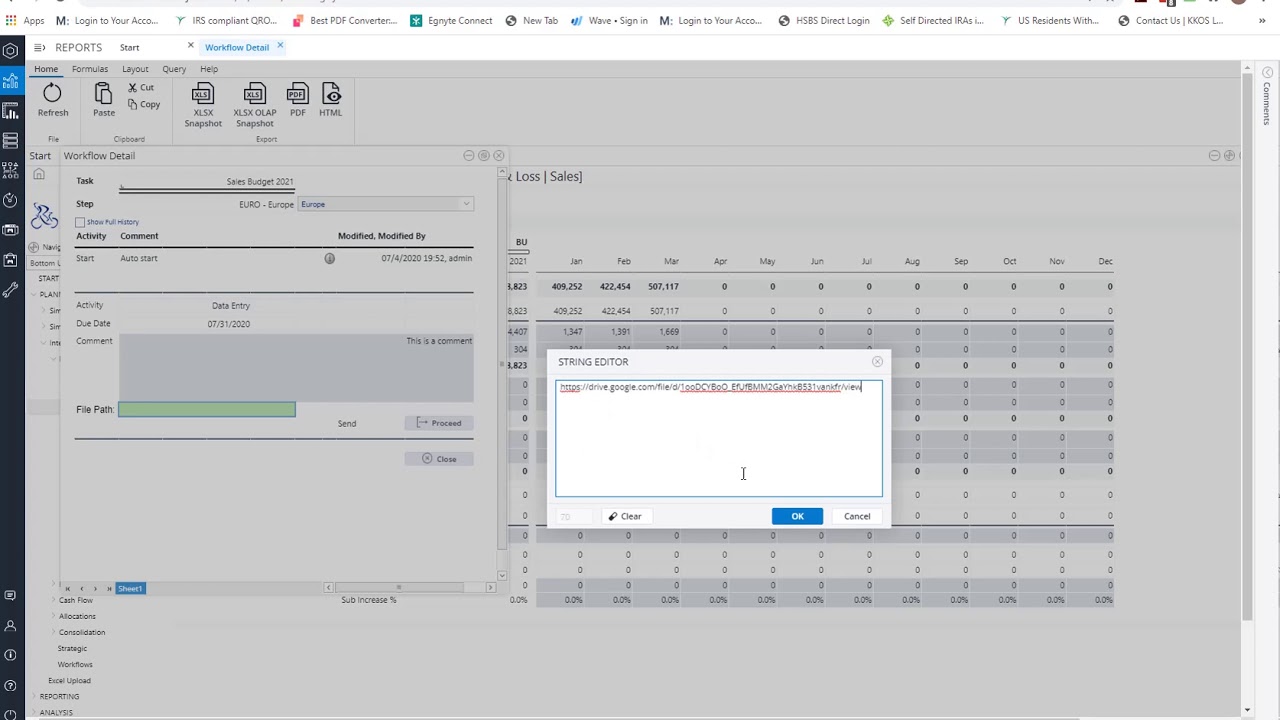Open the Help ribbon tab
The width and height of the screenshot is (1280, 720).
209,69
